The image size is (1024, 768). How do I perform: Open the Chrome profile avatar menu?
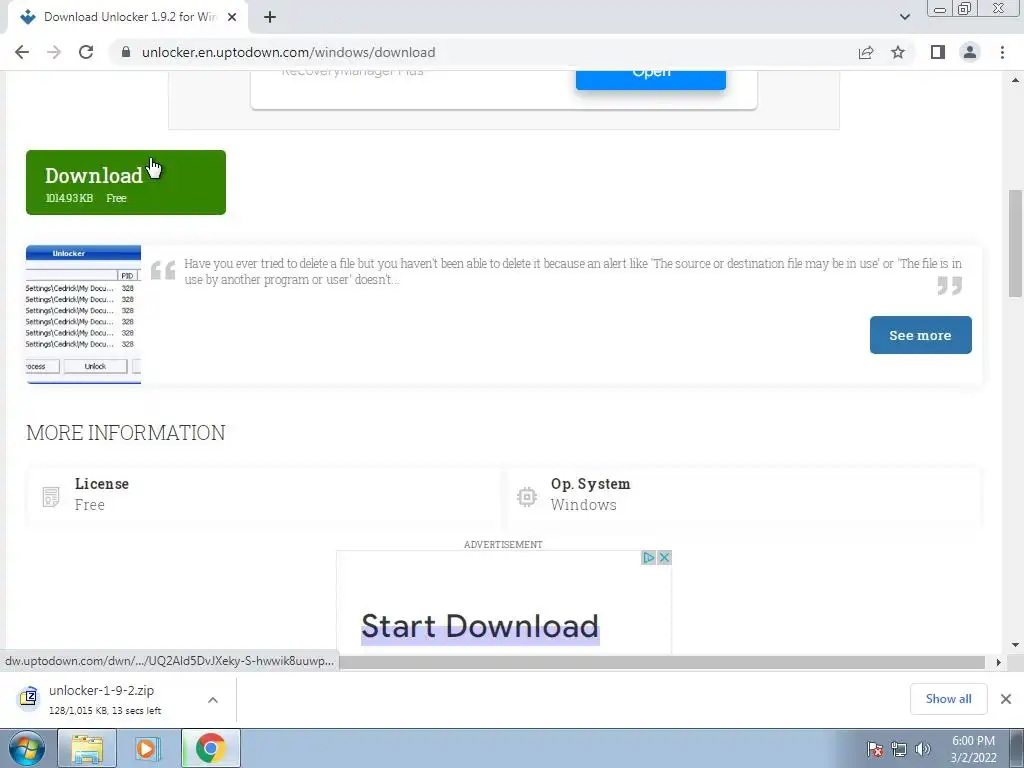tap(970, 52)
